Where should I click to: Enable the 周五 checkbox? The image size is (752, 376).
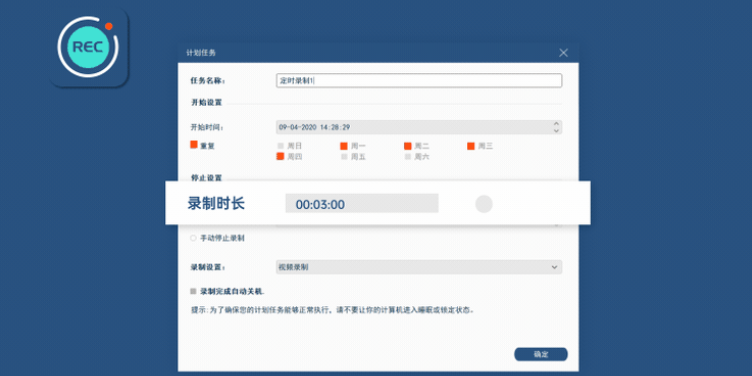(x=344, y=156)
